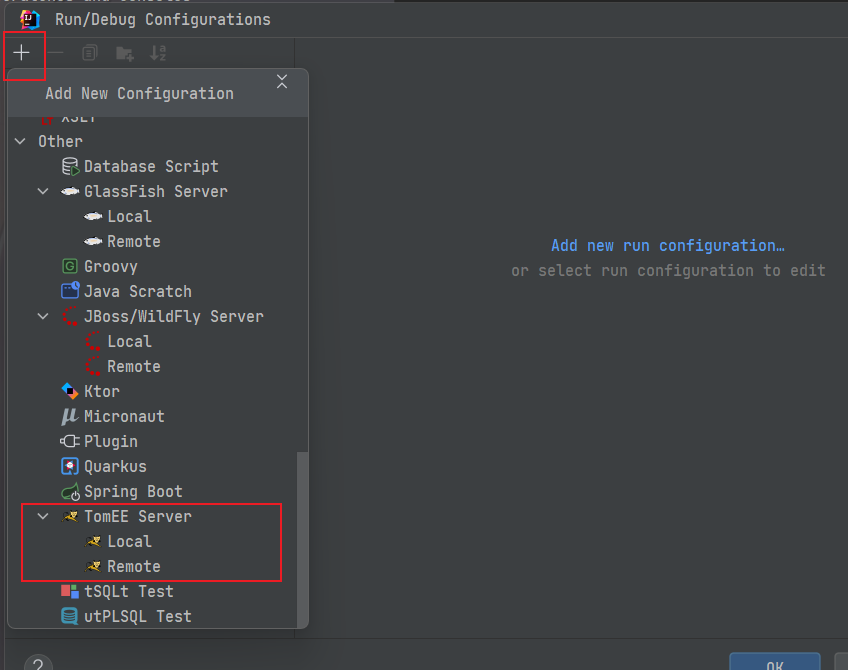Click the TomEE Server cat icon
Image resolution: width=848 pixels, height=670 pixels.
(x=70, y=516)
